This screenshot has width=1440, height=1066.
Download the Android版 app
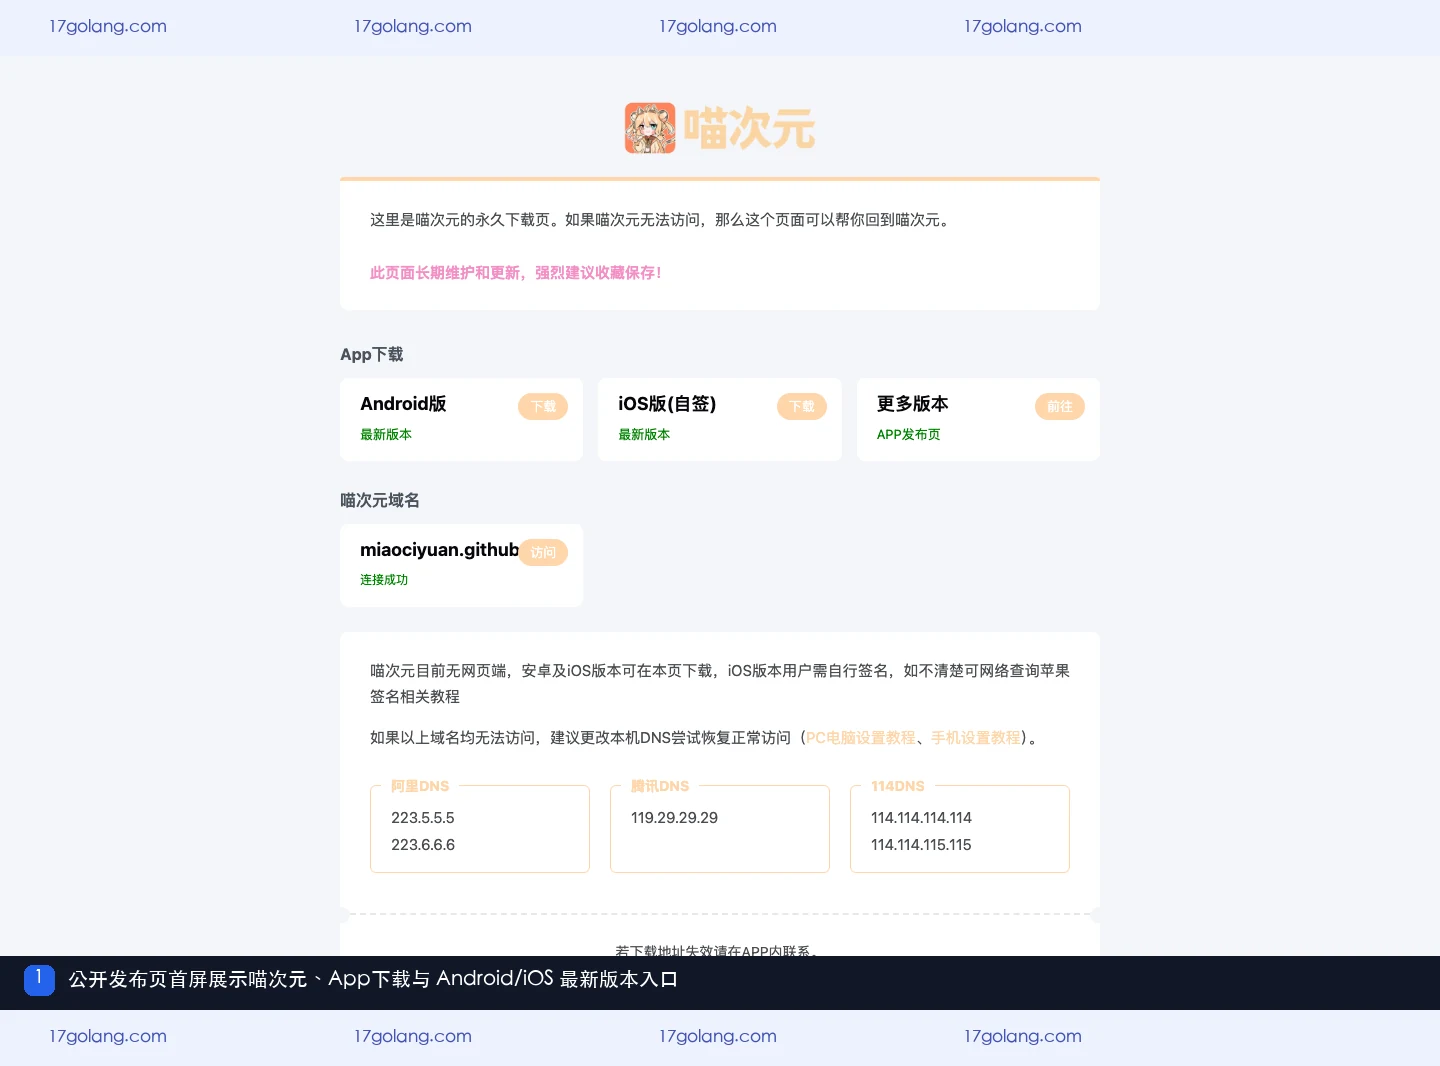click(x=543, y=407)
